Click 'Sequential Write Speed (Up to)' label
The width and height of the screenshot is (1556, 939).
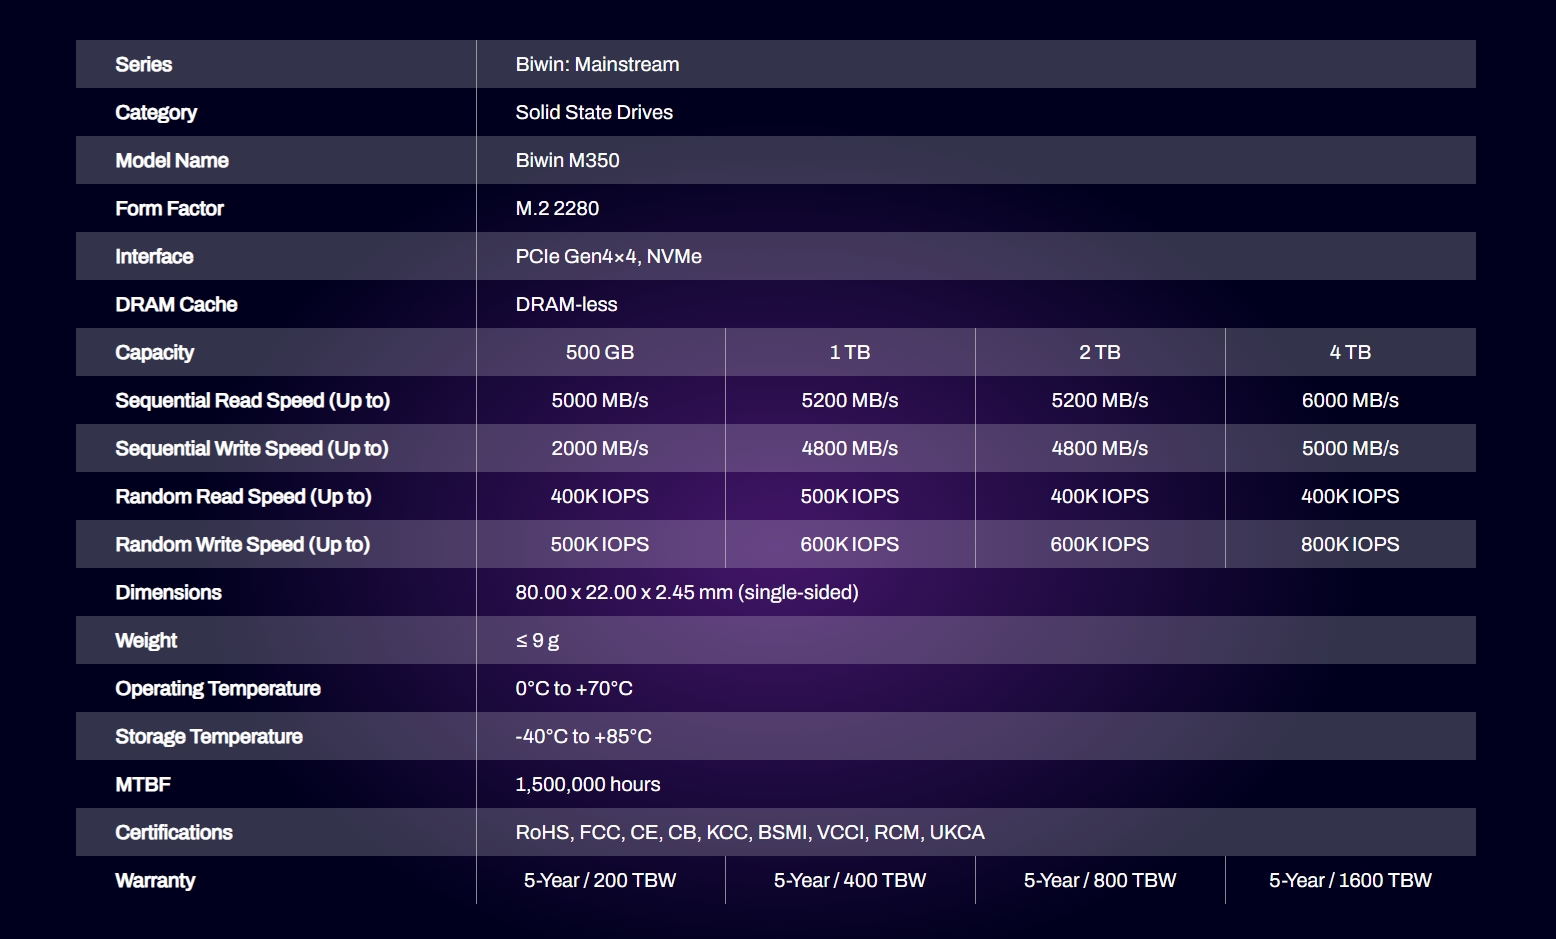click(x=251, y=449)
